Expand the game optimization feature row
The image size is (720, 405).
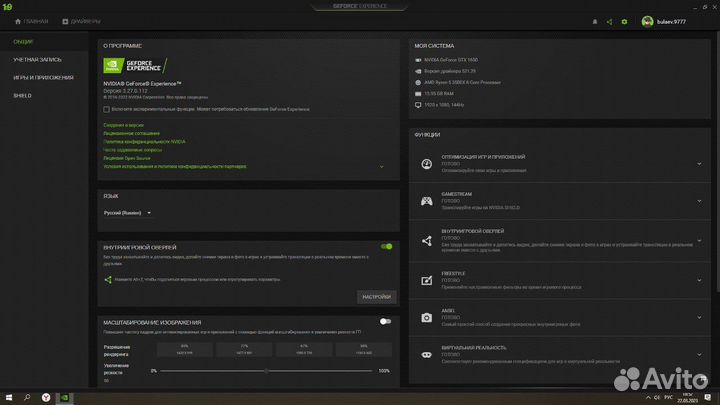pos(698,161)
